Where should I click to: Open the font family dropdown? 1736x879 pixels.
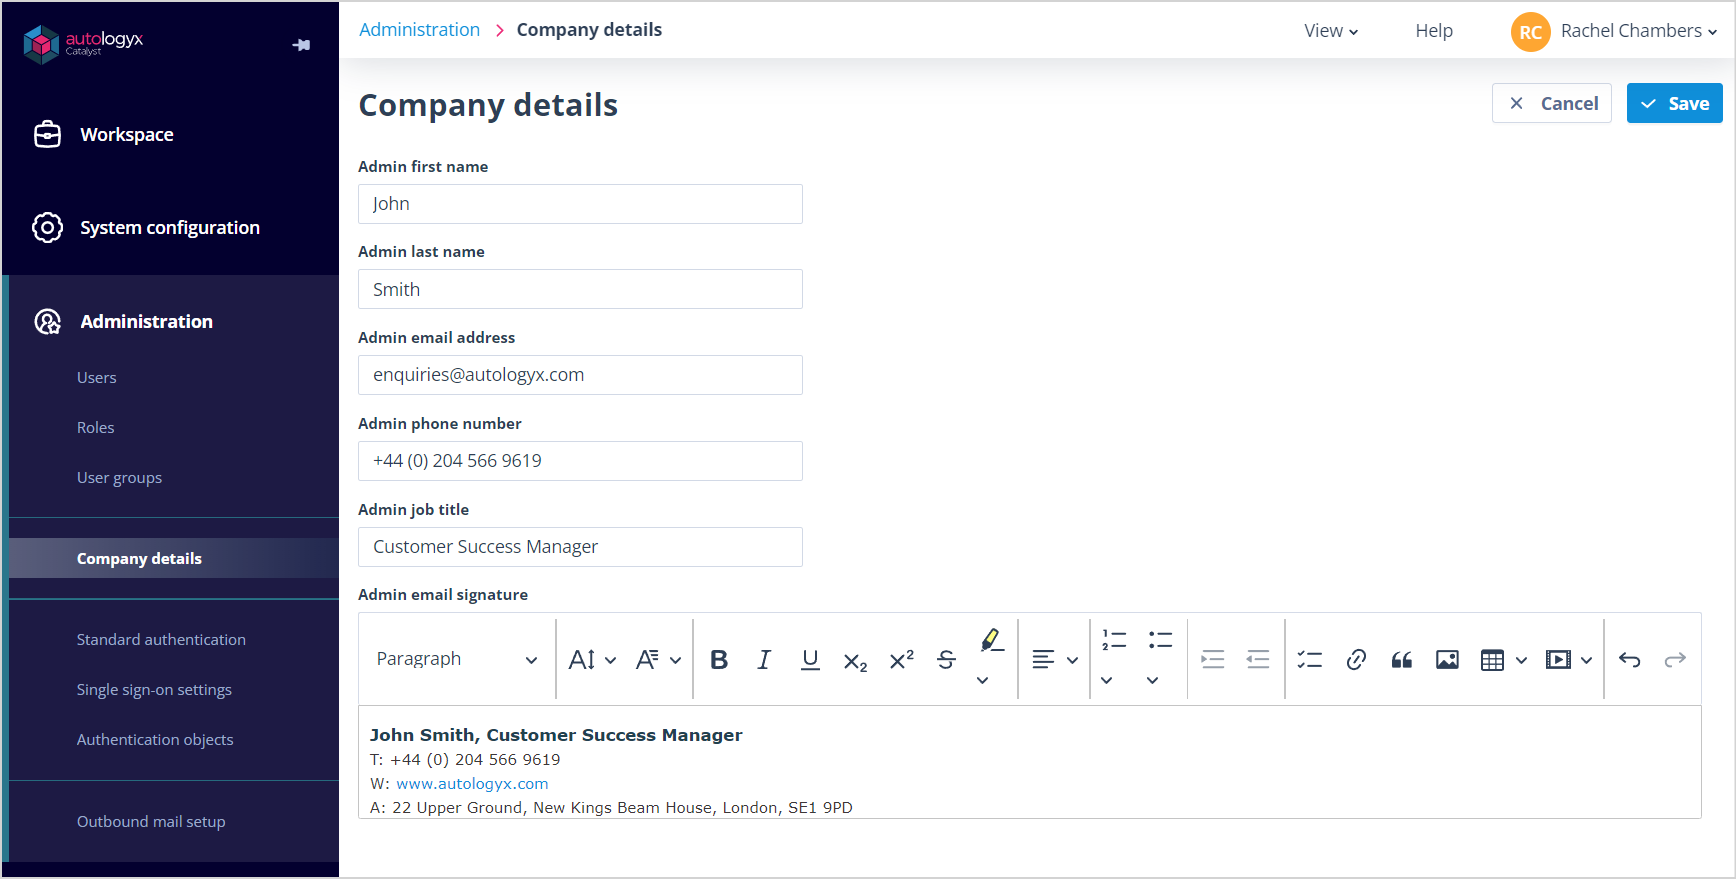click(658, 659)
